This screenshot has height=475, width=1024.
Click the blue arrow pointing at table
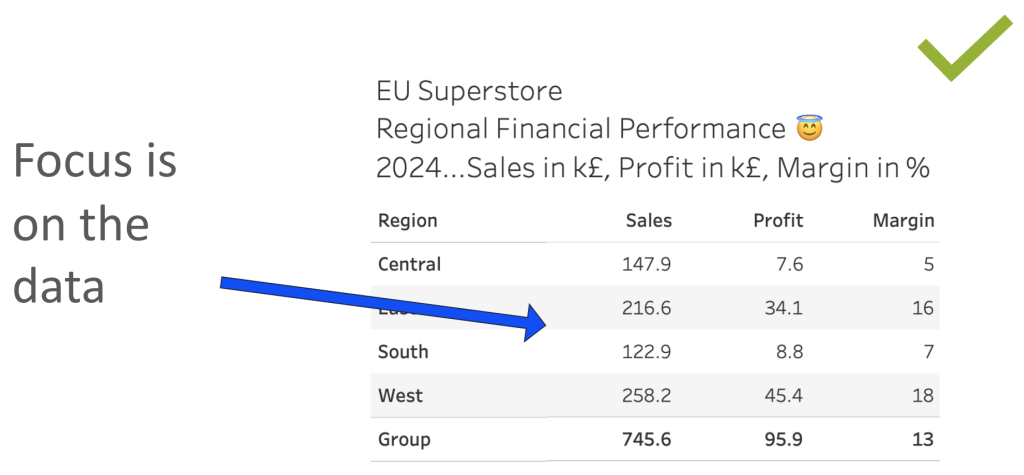click(x=383, y=308)
